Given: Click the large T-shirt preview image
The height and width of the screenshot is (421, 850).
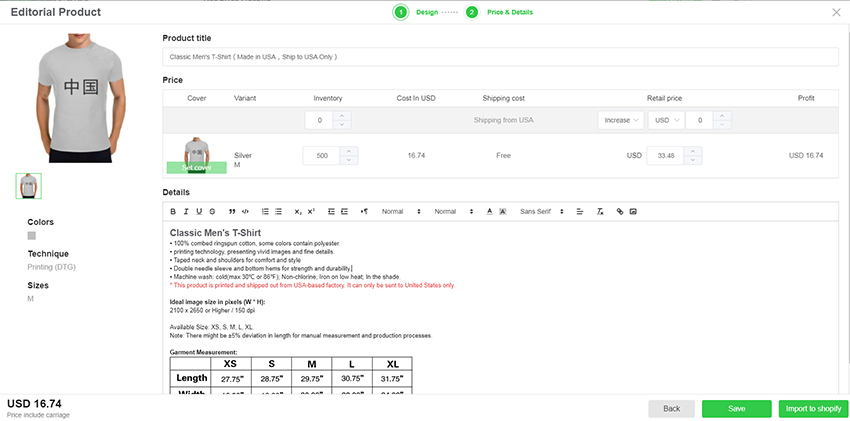Looking at the screenshot, I should (80, 98).
